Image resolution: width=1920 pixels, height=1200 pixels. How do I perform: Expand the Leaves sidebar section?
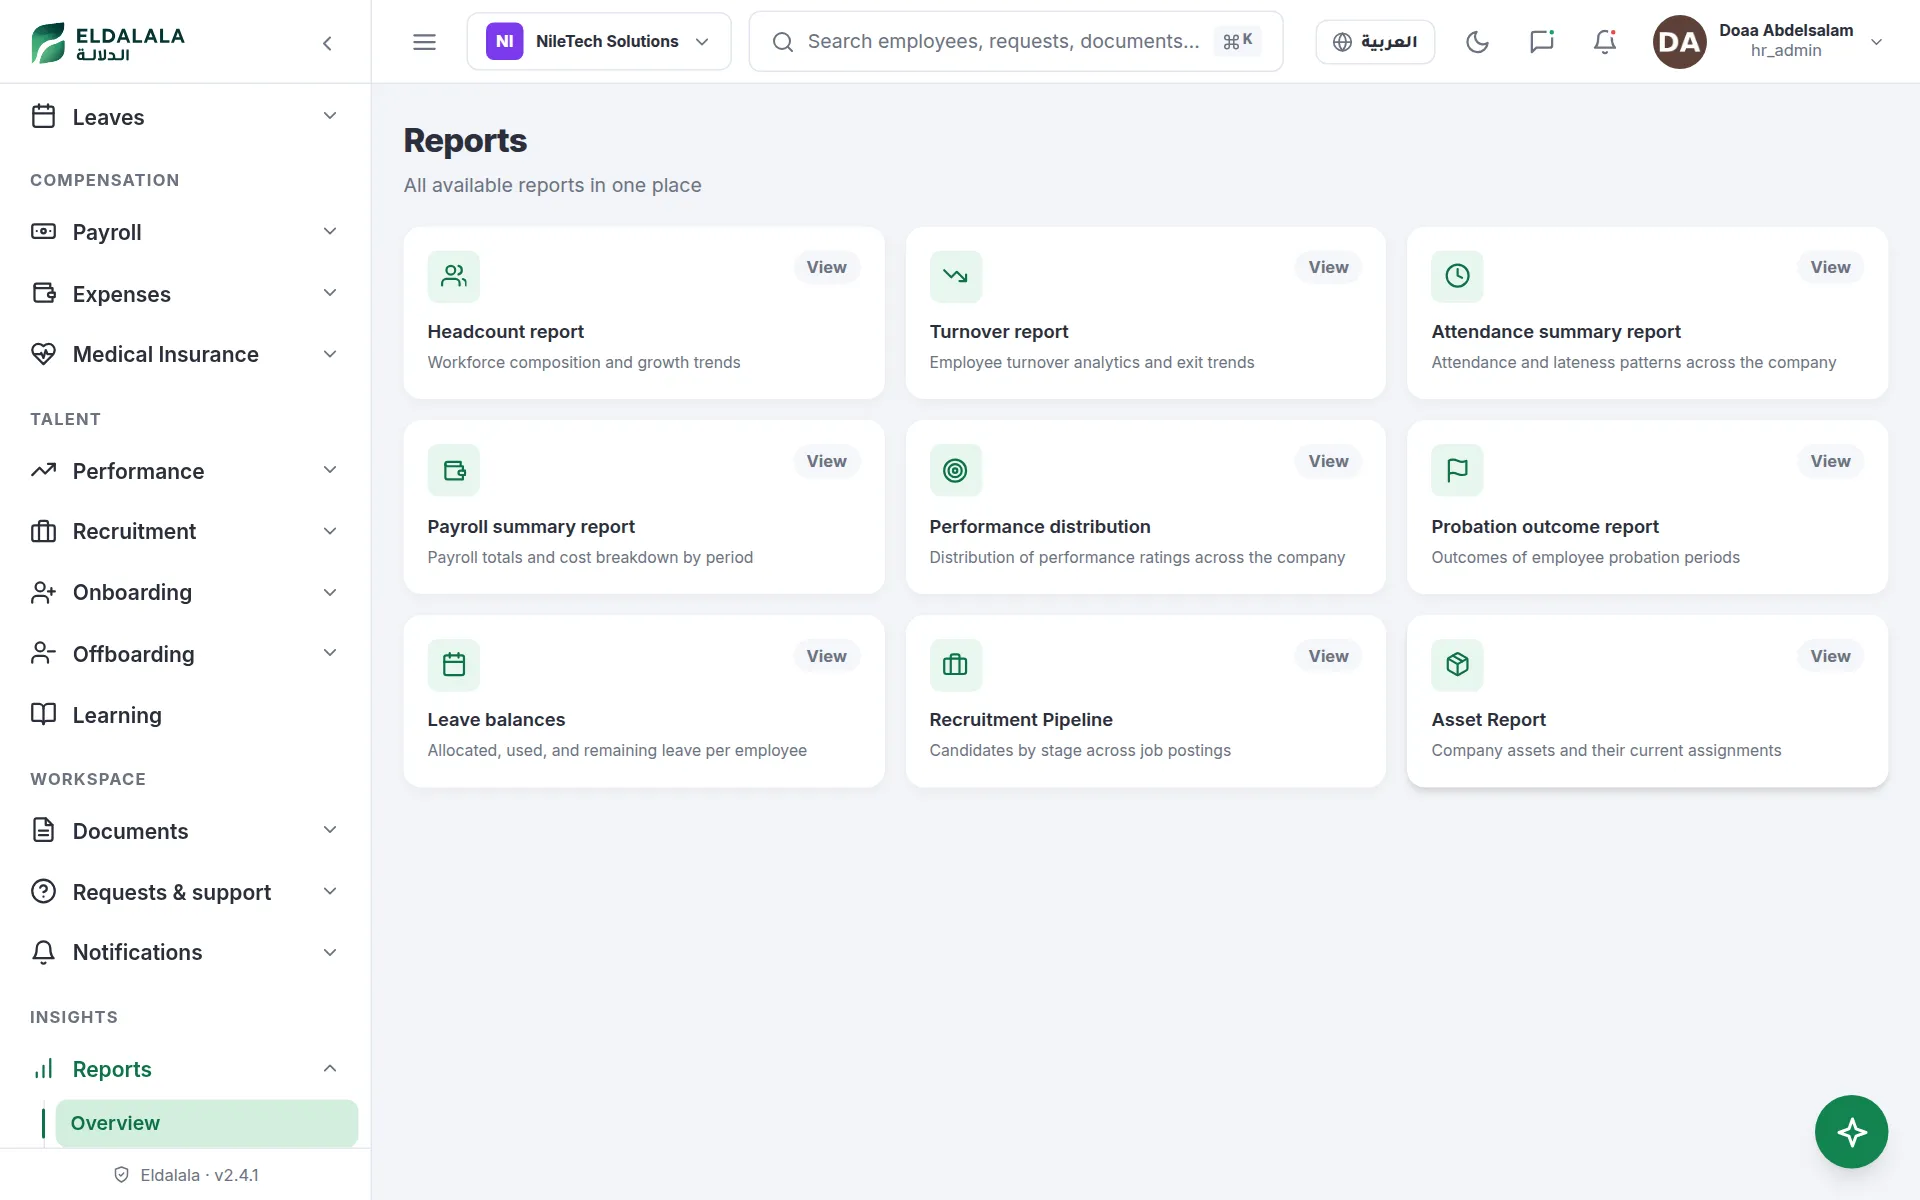coord(185,117)
